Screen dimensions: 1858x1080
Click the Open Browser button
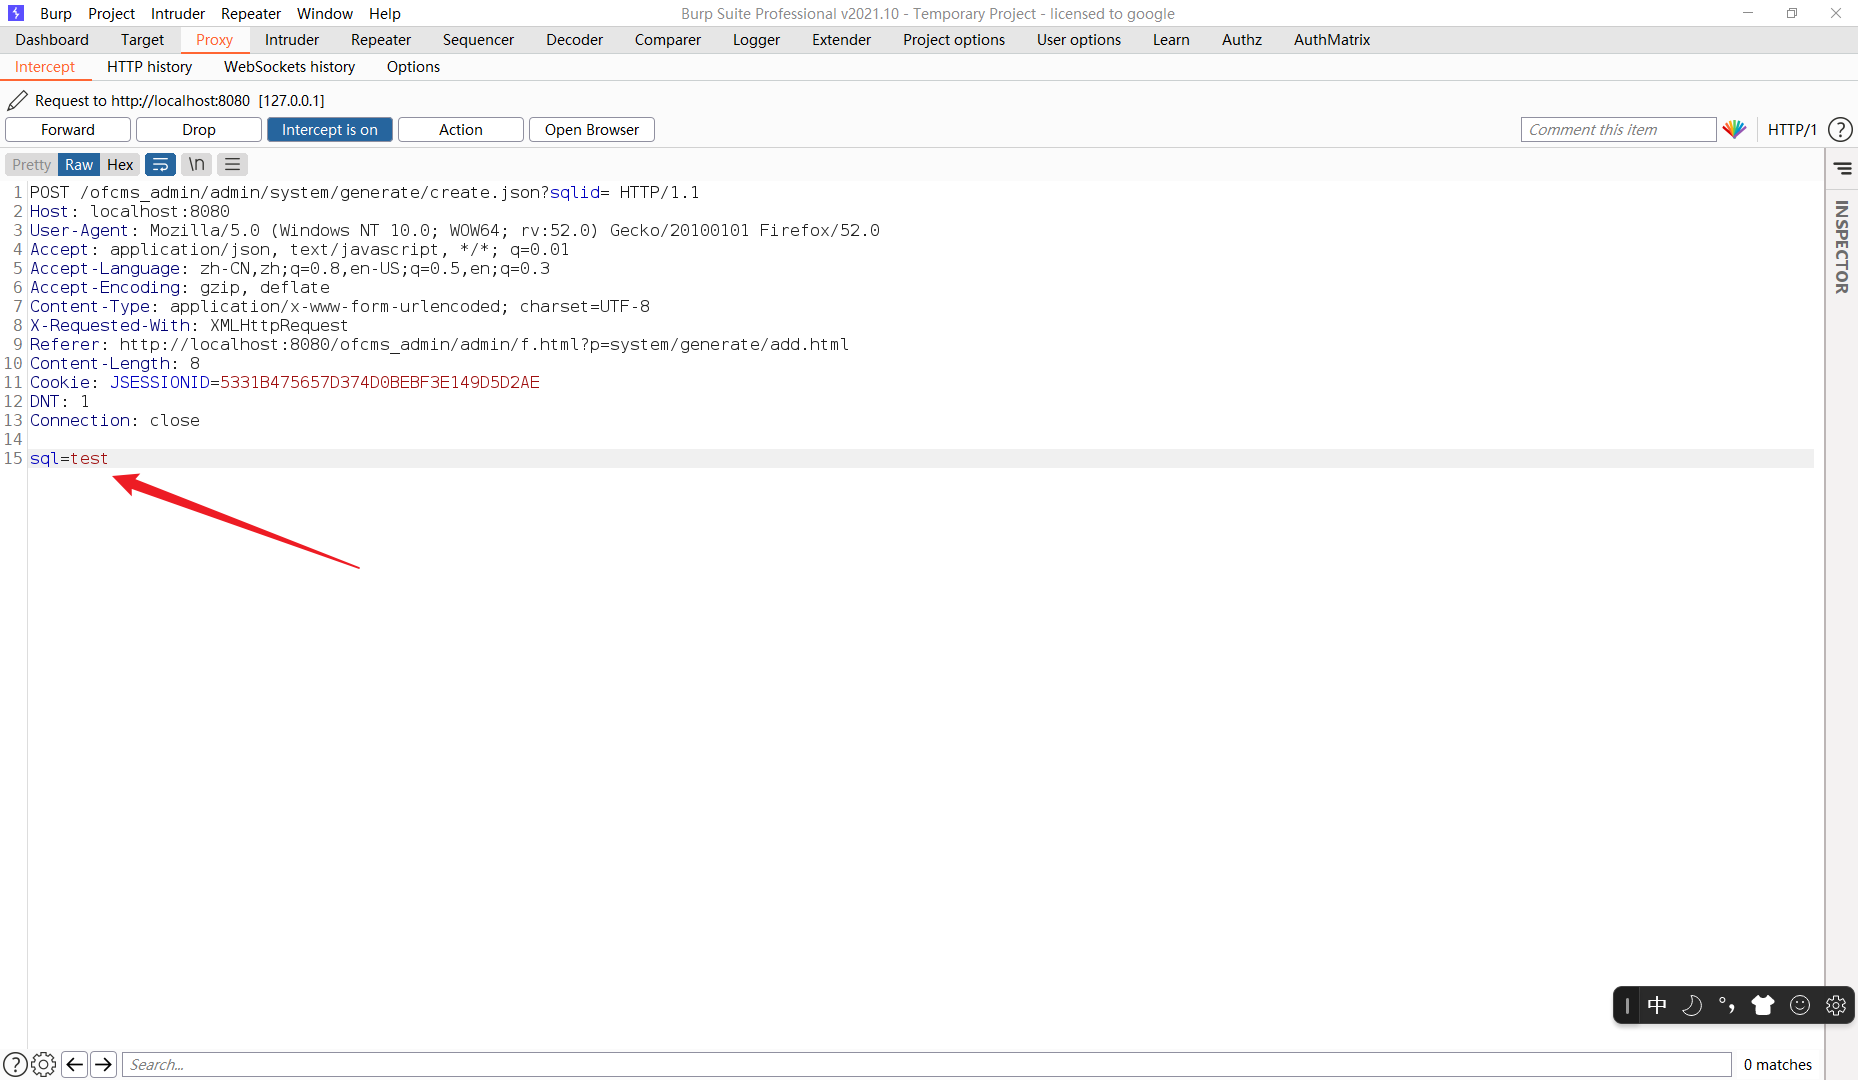pyautogui.click(x=591, y=129)
